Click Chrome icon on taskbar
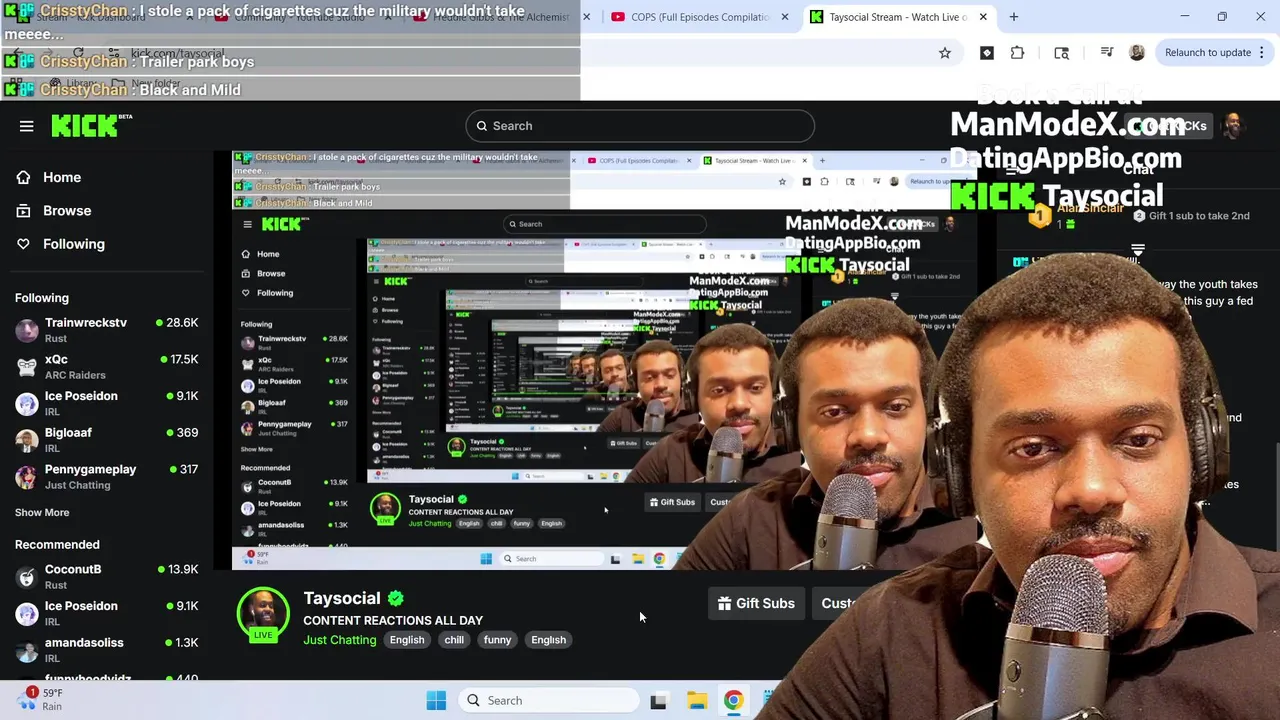The image size is (1280, 720). tap(734, 700)
